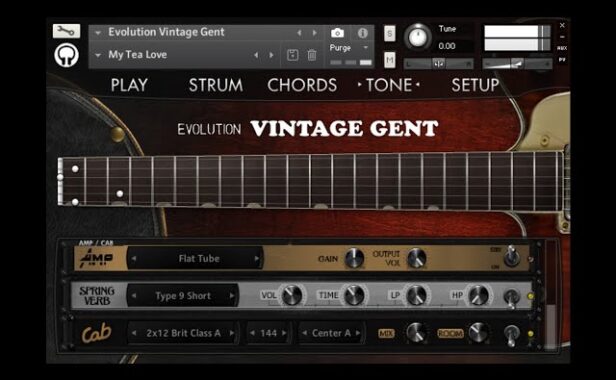Open the snapshot dropdown arrow by My Tea Love
This screenshot has height=380, width=616.
[98, 55]
